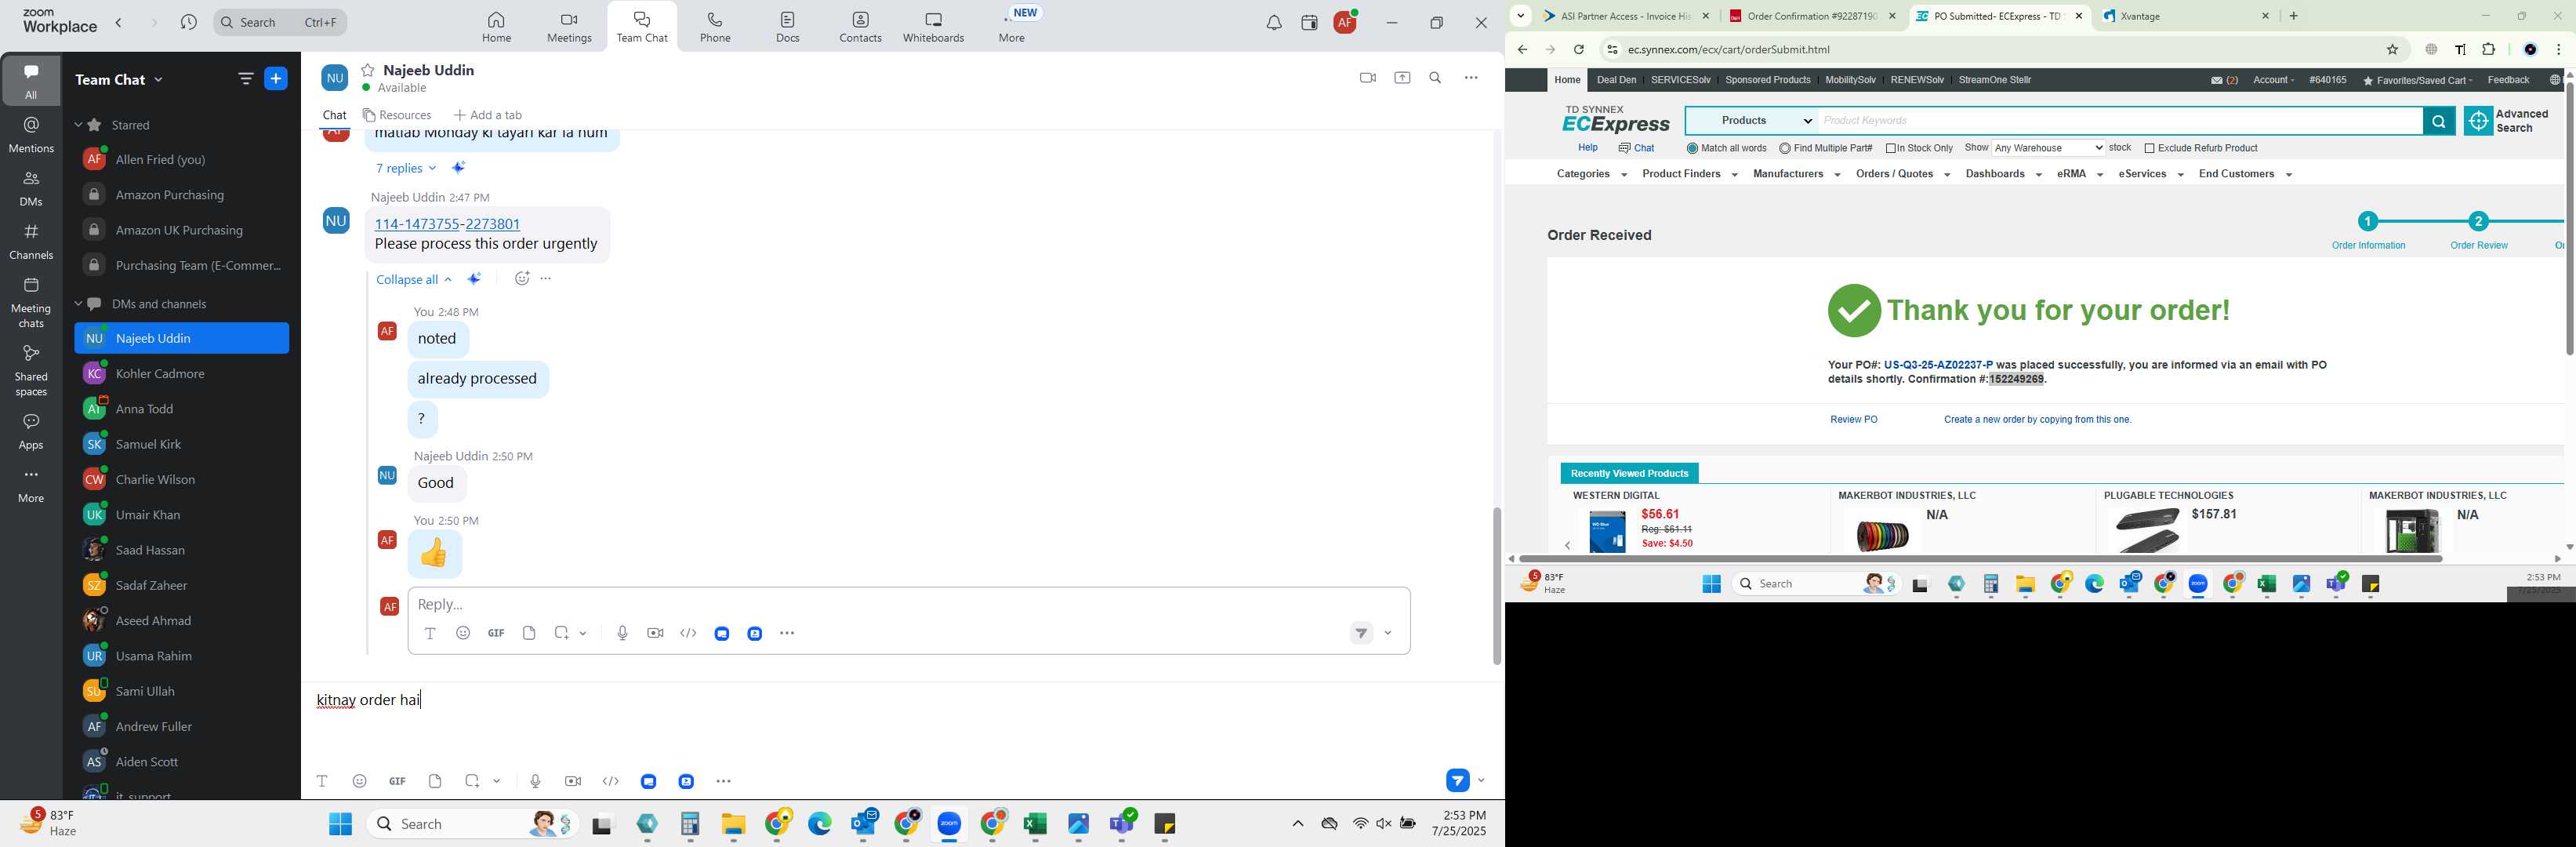This screenshot has height=847, width=2576.
Task: Collapse the Starred section in Zoom
Action: point(79,125)
